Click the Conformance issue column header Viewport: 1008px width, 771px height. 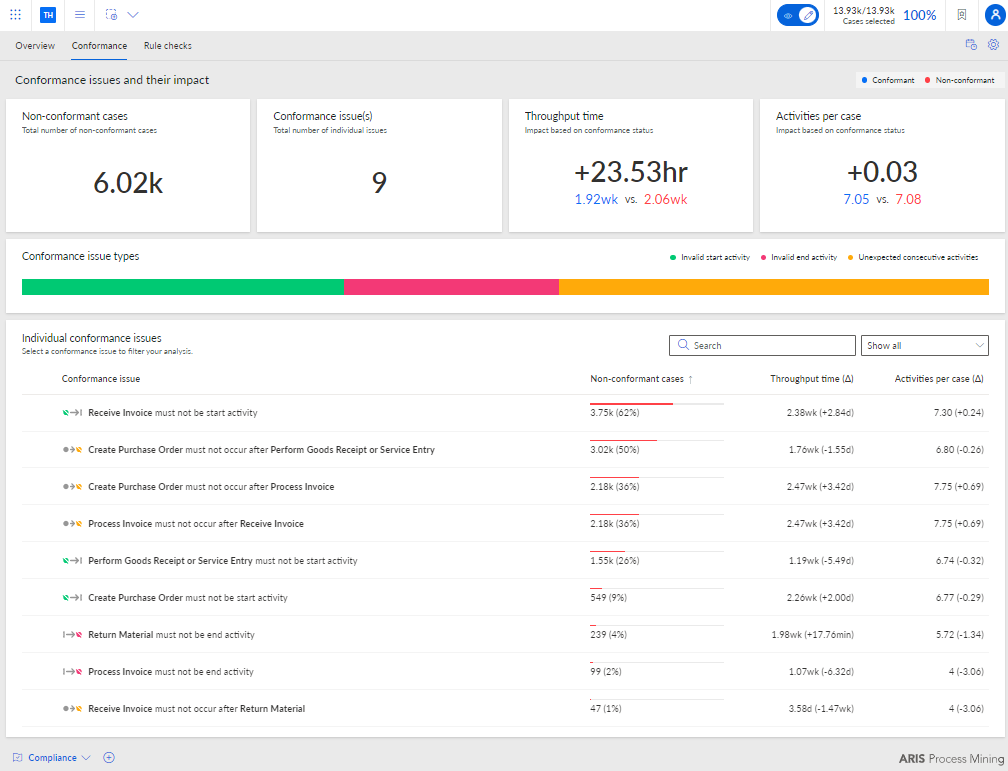[x=101, y=379]
